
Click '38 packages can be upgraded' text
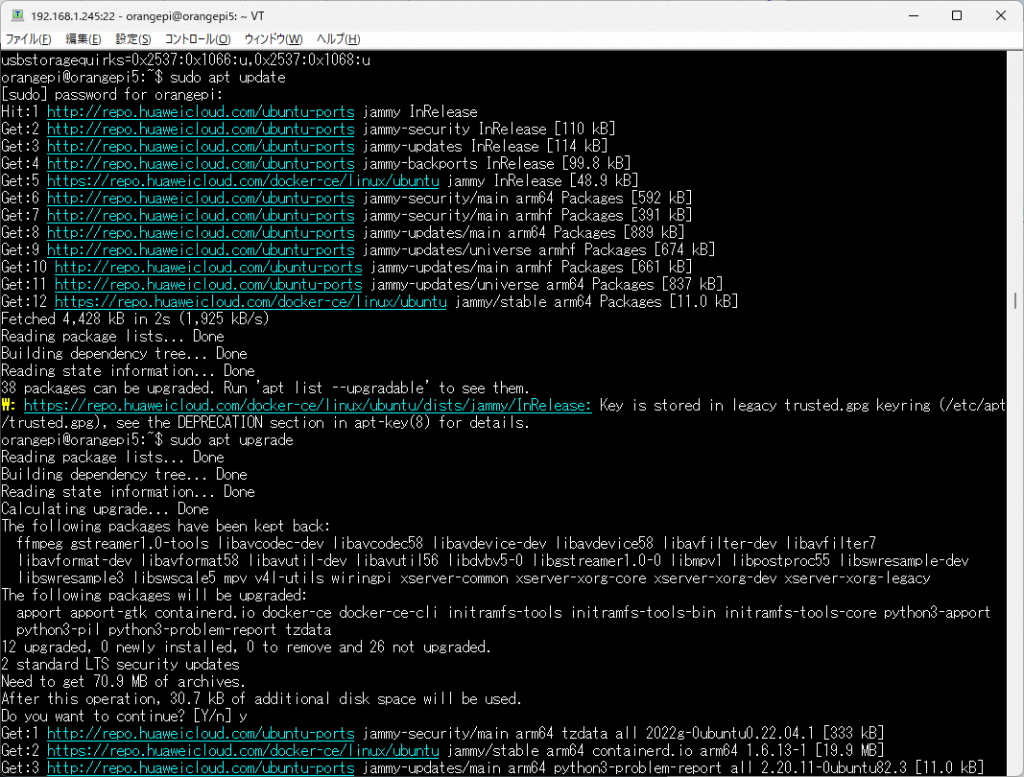108,388
